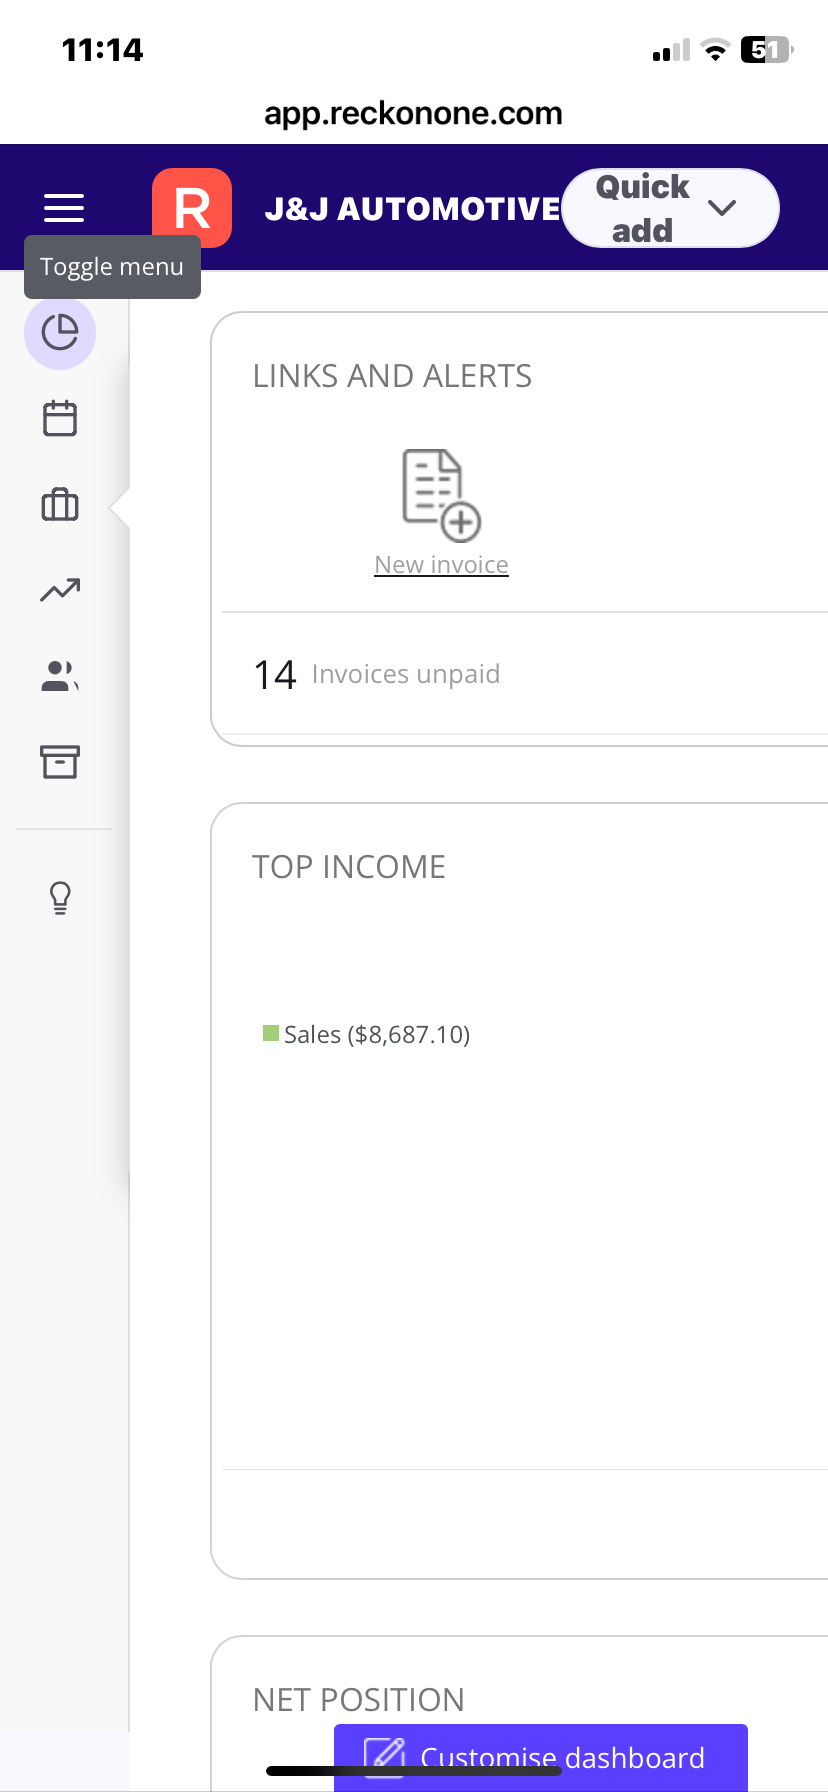
Task: Click the TOP INCOME panel heading
Action: coord(349,867)
